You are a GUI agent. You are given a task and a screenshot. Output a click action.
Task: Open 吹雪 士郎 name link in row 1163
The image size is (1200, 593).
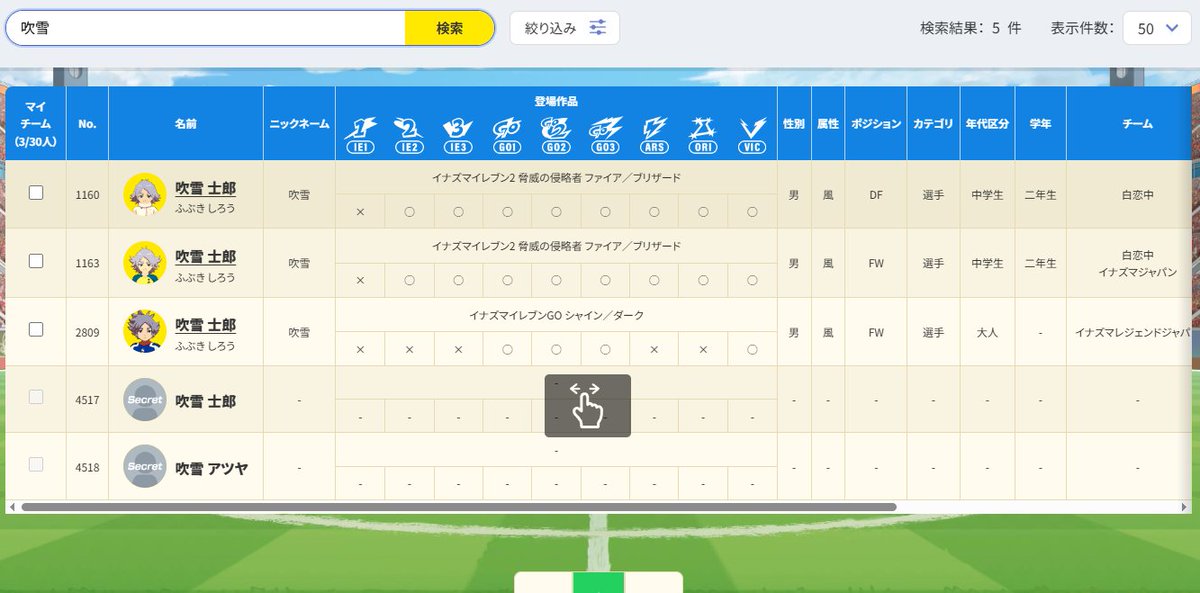[x=205, y=255]
